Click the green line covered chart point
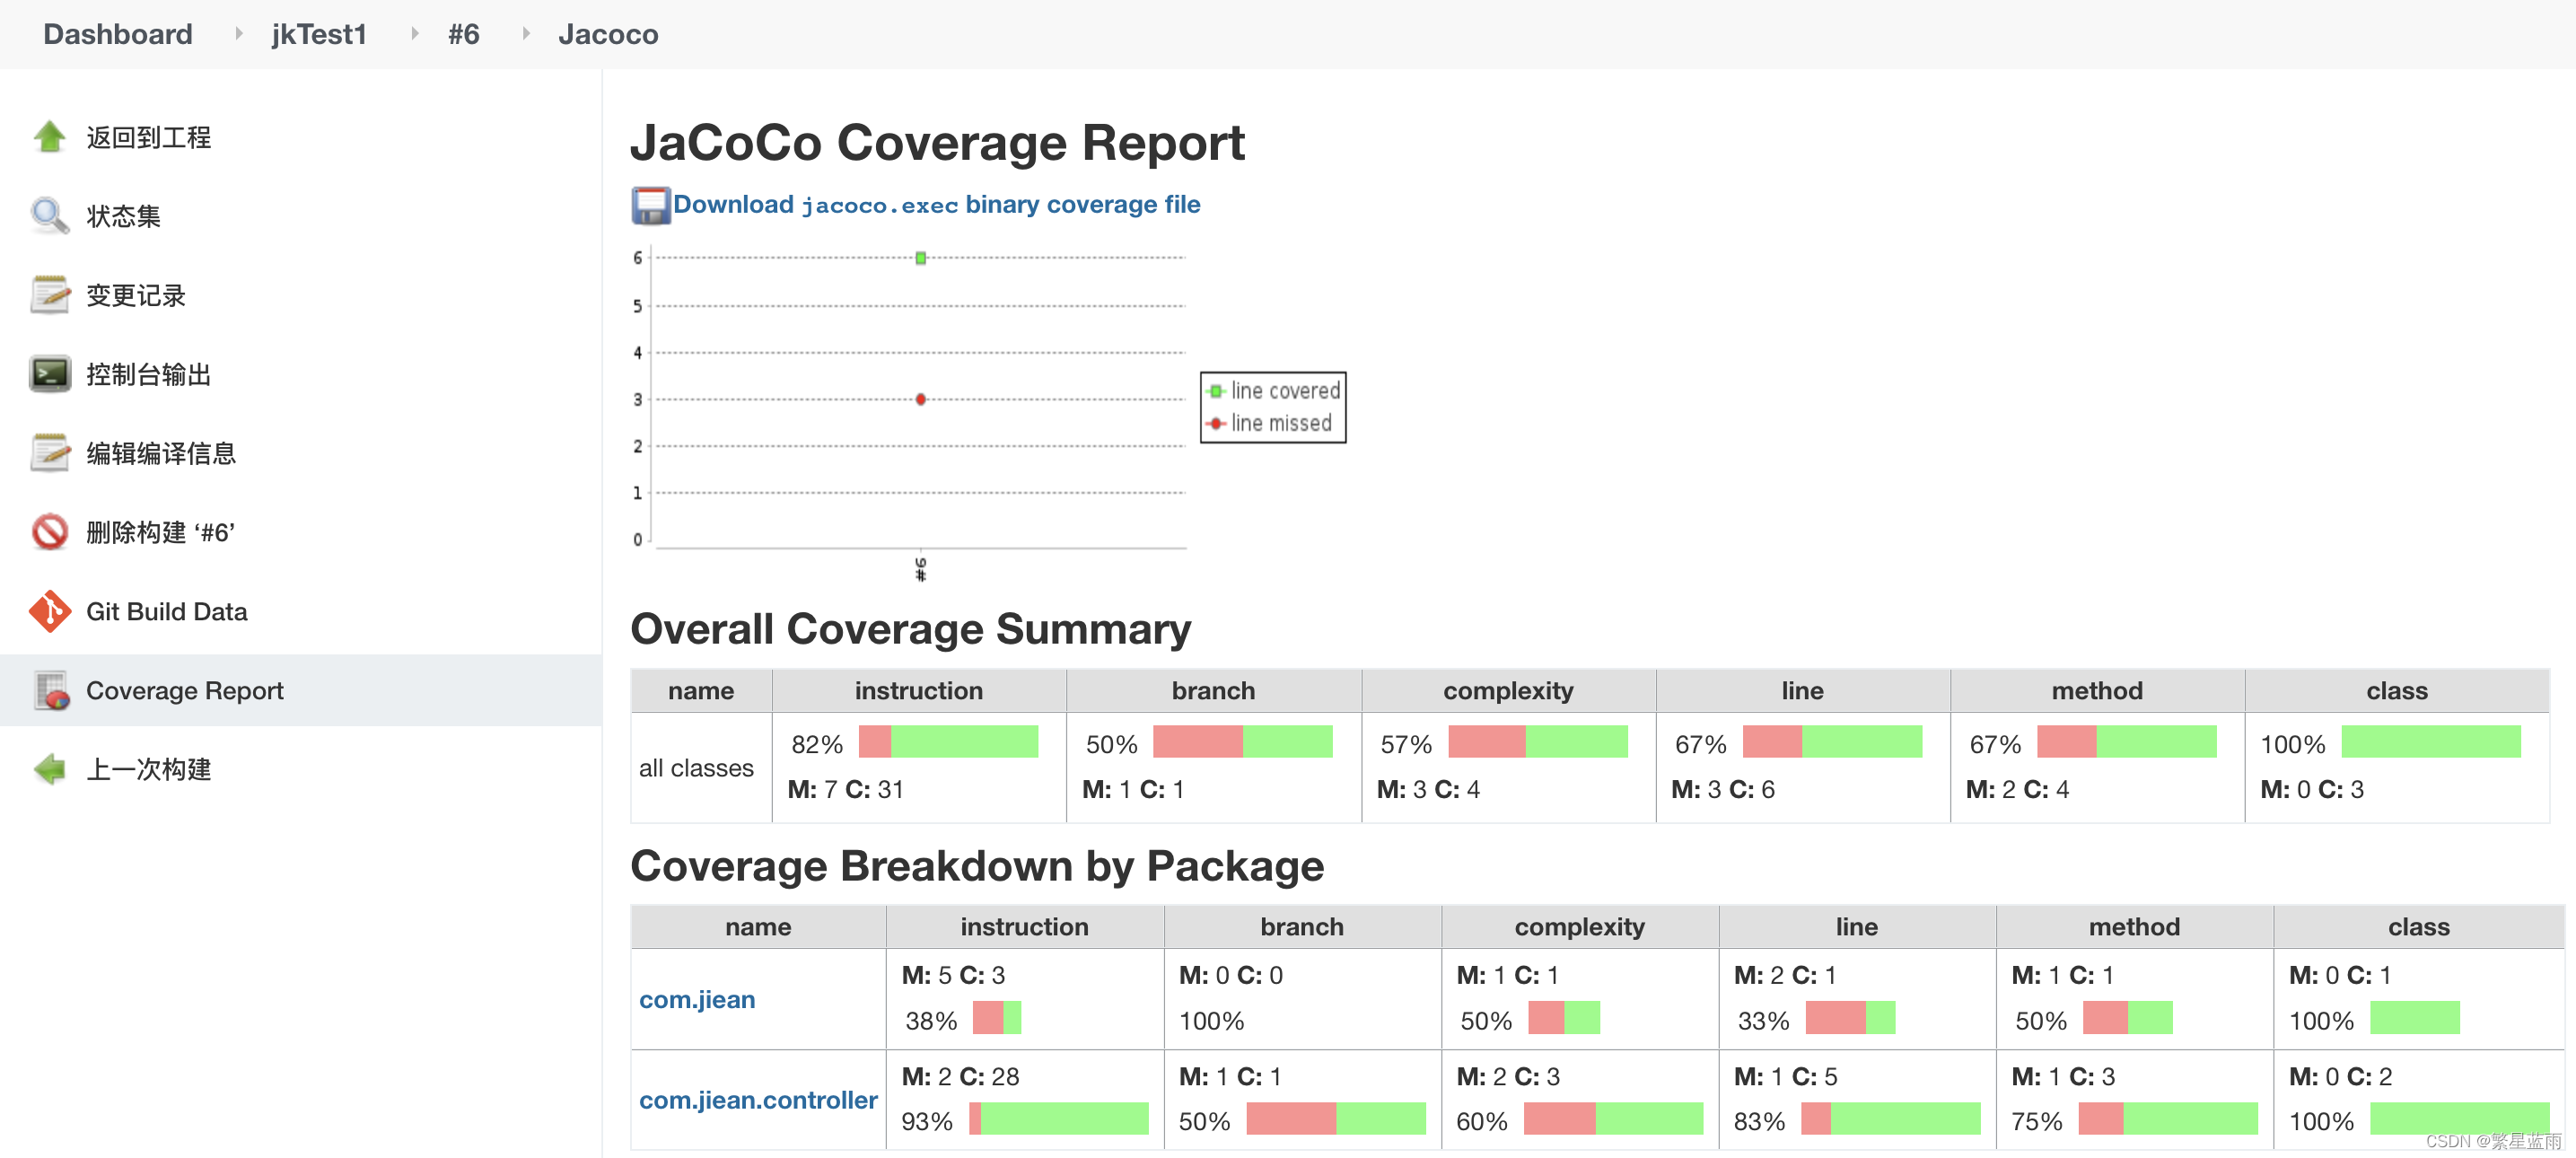2576x1158 pixels. pyautogui.click(x=921, y=258)
